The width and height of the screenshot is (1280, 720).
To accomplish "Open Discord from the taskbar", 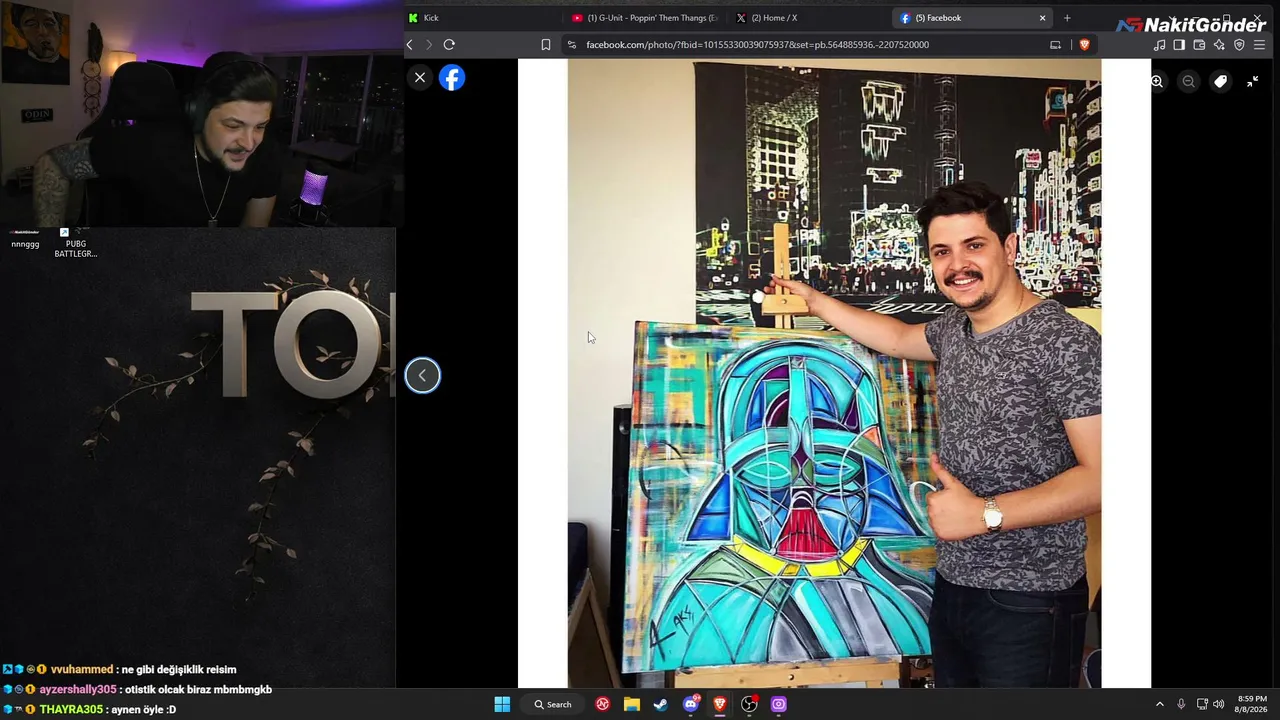I will (x=691, y=704).
